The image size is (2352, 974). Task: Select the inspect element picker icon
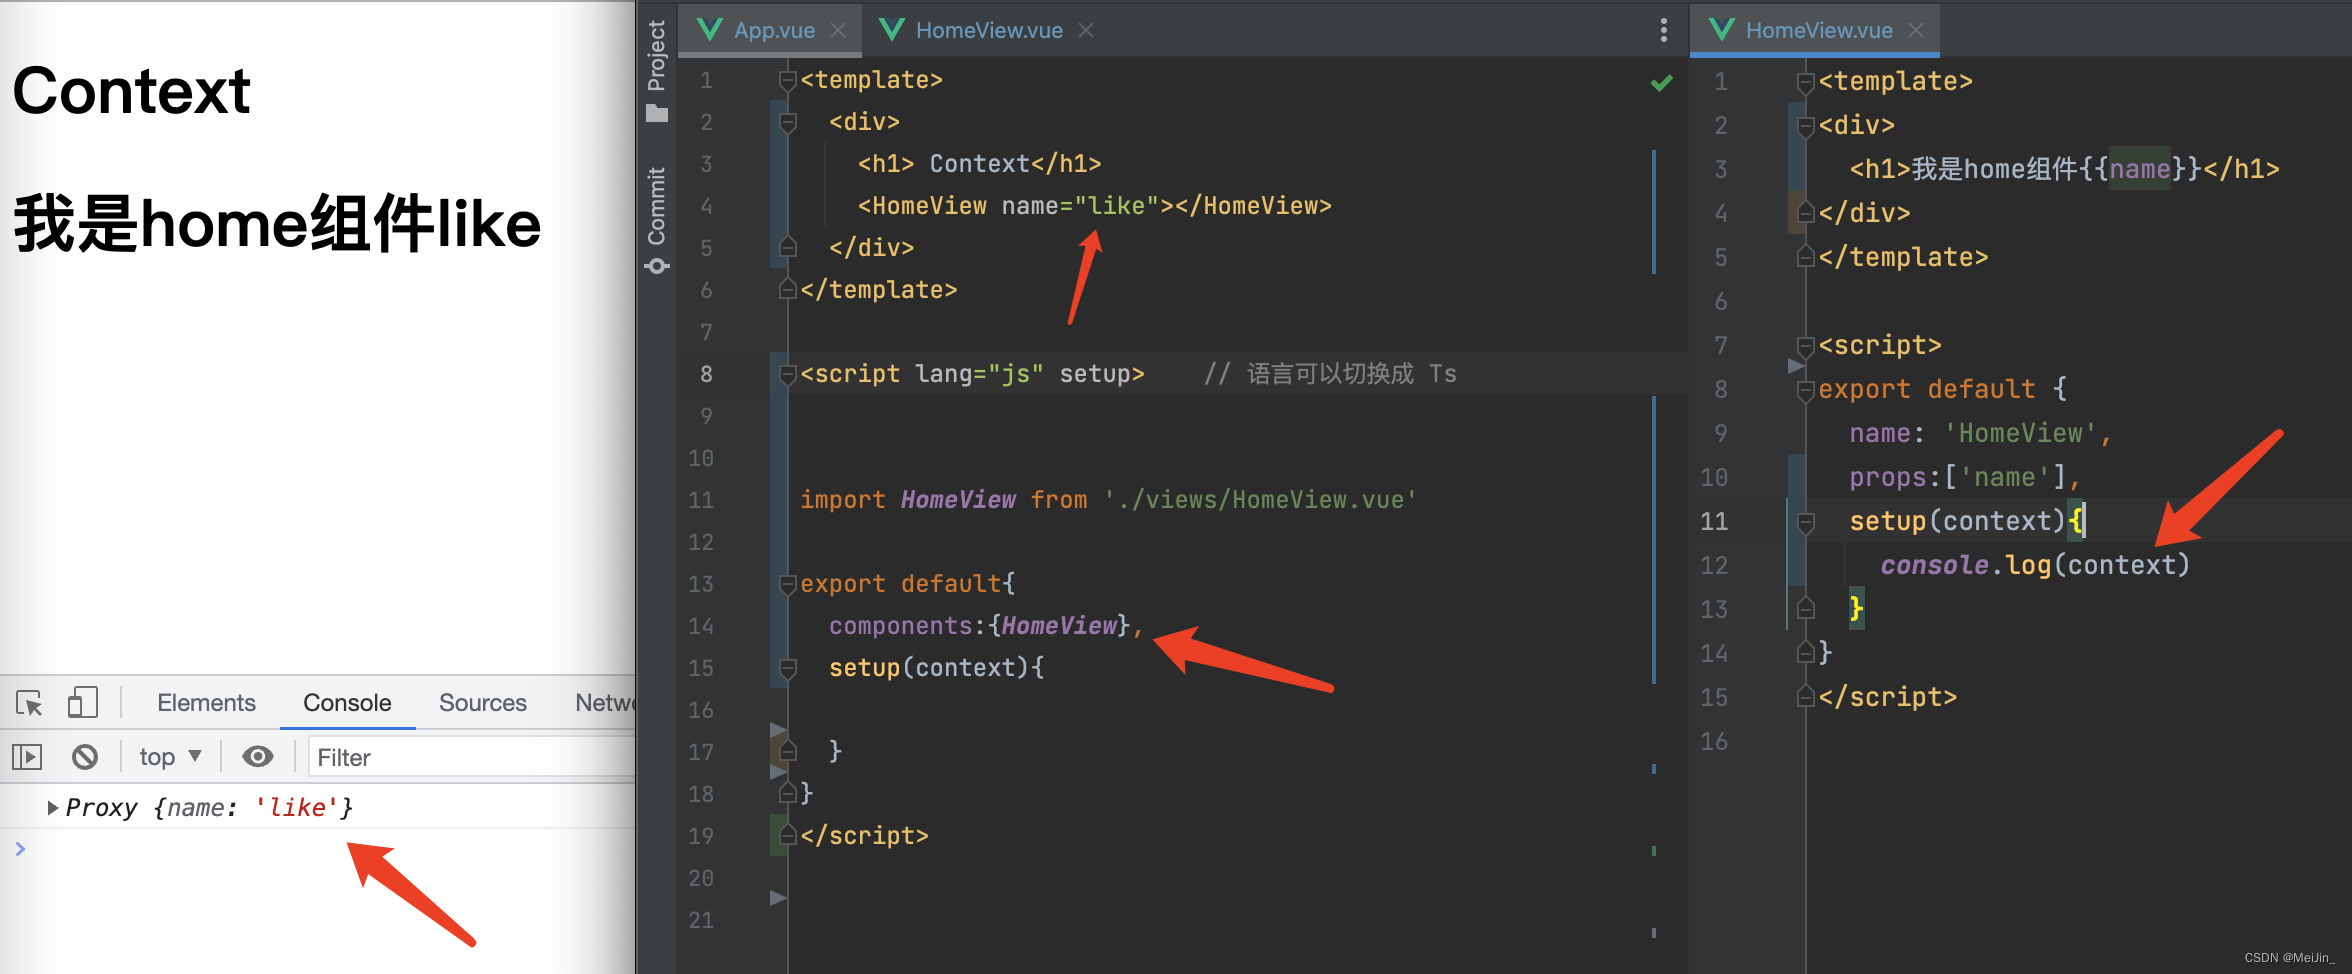29,703
